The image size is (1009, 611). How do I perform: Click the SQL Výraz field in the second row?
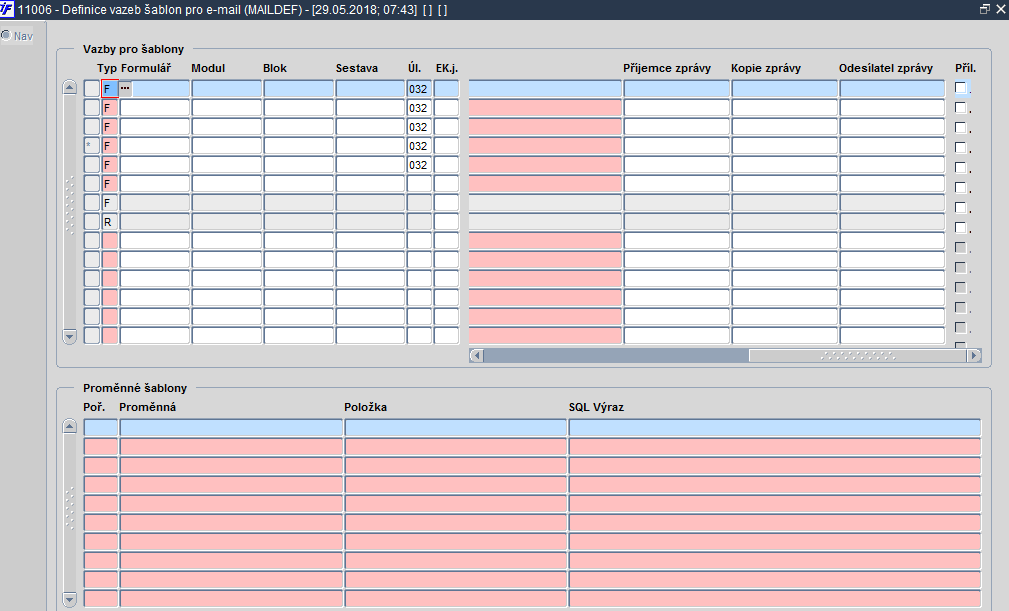tap(775, 446)
